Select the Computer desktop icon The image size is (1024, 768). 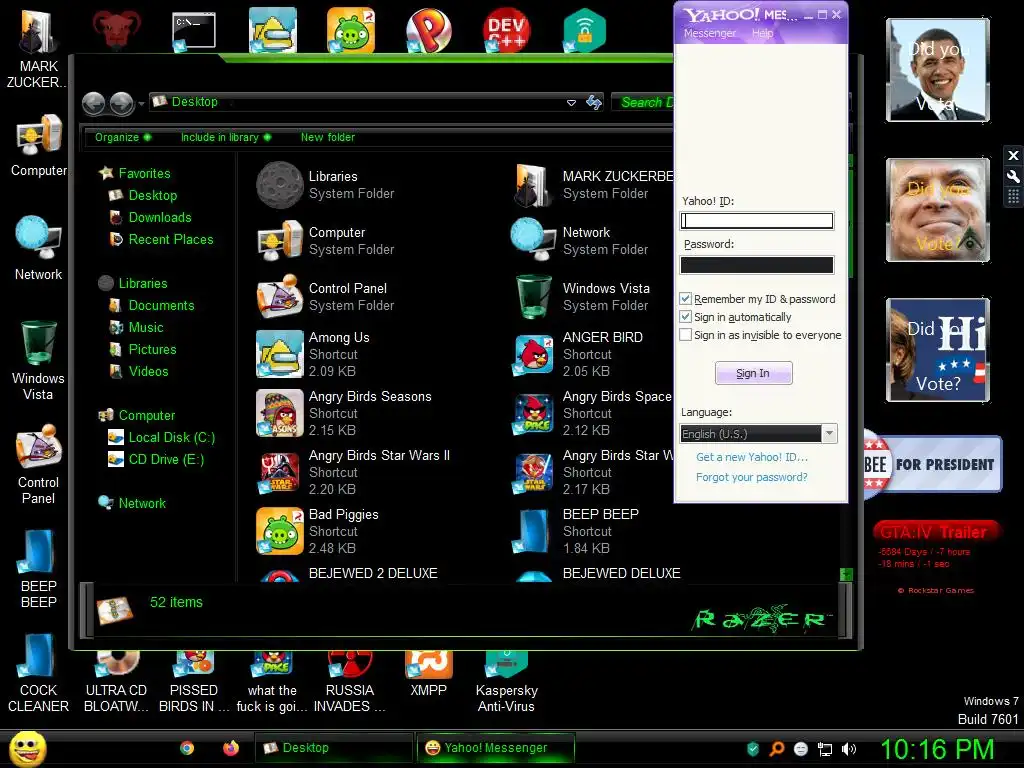(x=39, y=146)
